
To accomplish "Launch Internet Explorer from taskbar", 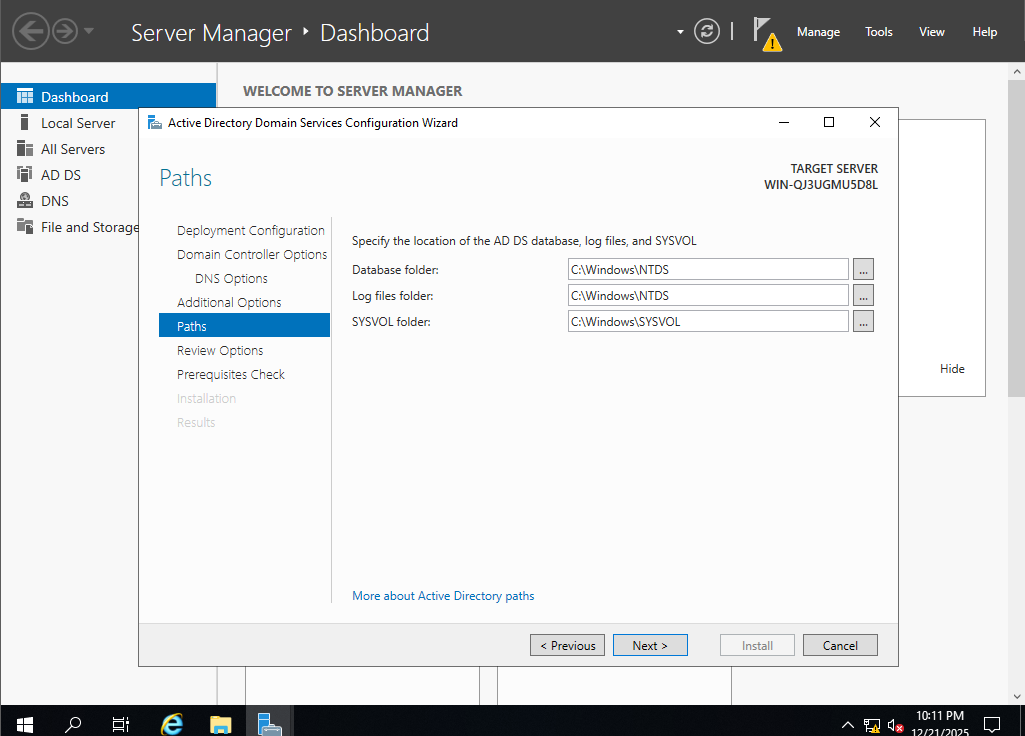I will (x=172, y=724).
